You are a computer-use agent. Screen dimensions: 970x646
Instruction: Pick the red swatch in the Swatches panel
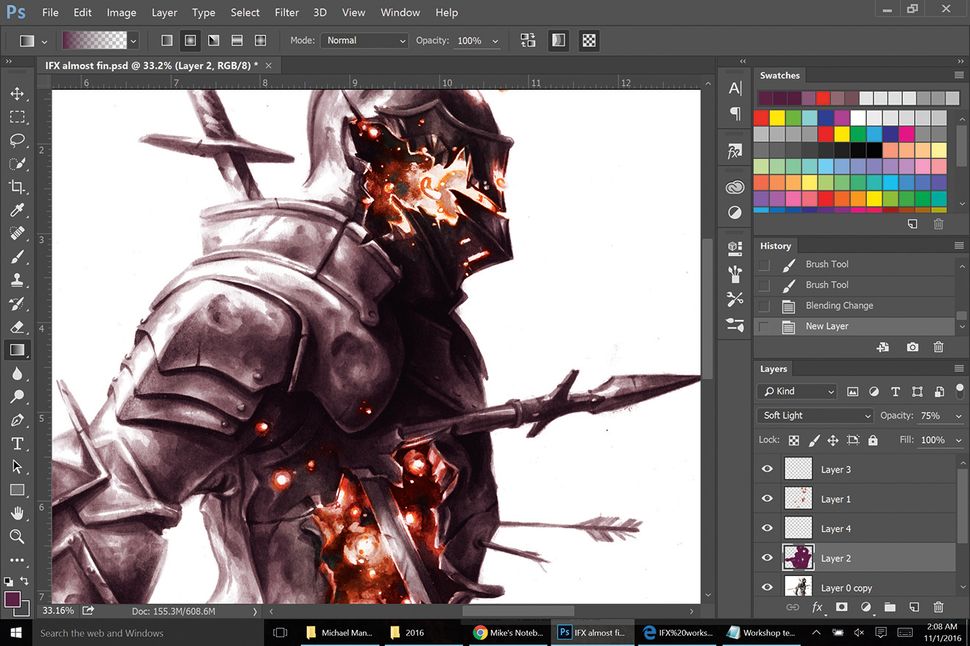pos(762,115)
